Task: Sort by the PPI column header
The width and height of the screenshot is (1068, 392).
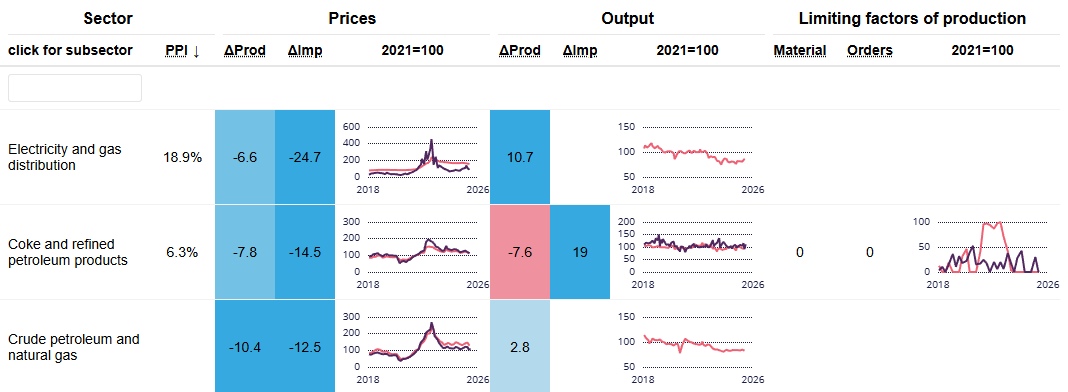Action: click(x=182, y=50)
